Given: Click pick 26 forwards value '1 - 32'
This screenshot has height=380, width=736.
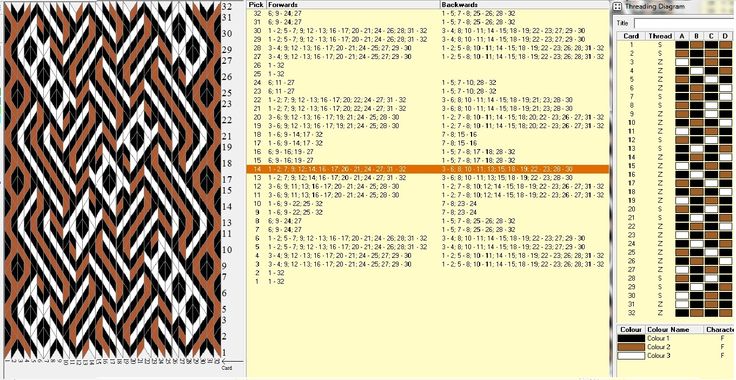Looking at the screenshot, I should coord(276,65).
